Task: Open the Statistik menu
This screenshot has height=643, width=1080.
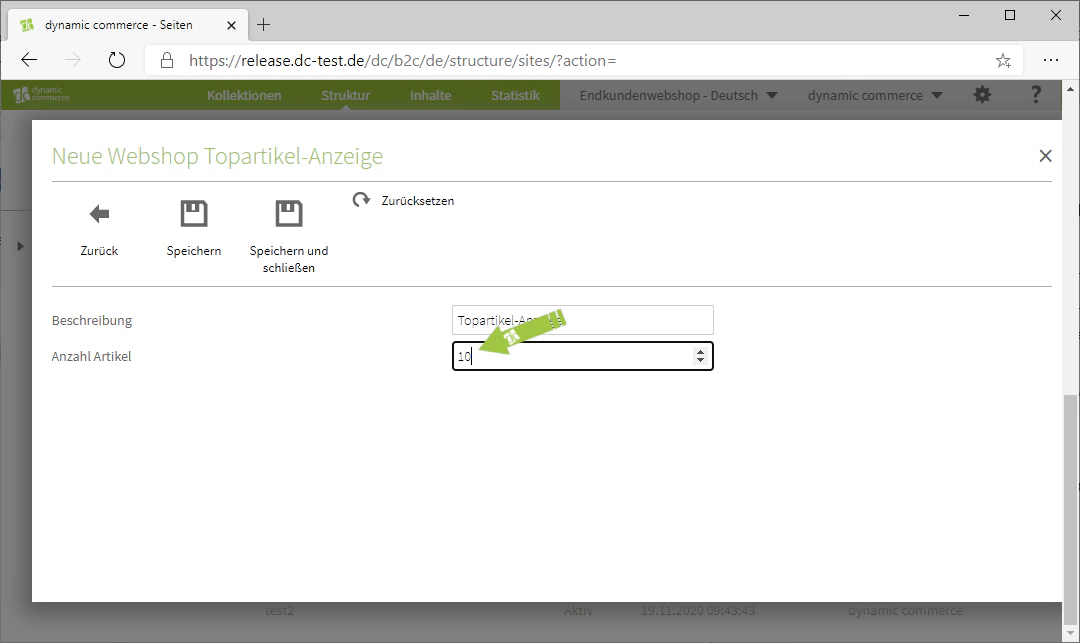Action: pos(515,96)
